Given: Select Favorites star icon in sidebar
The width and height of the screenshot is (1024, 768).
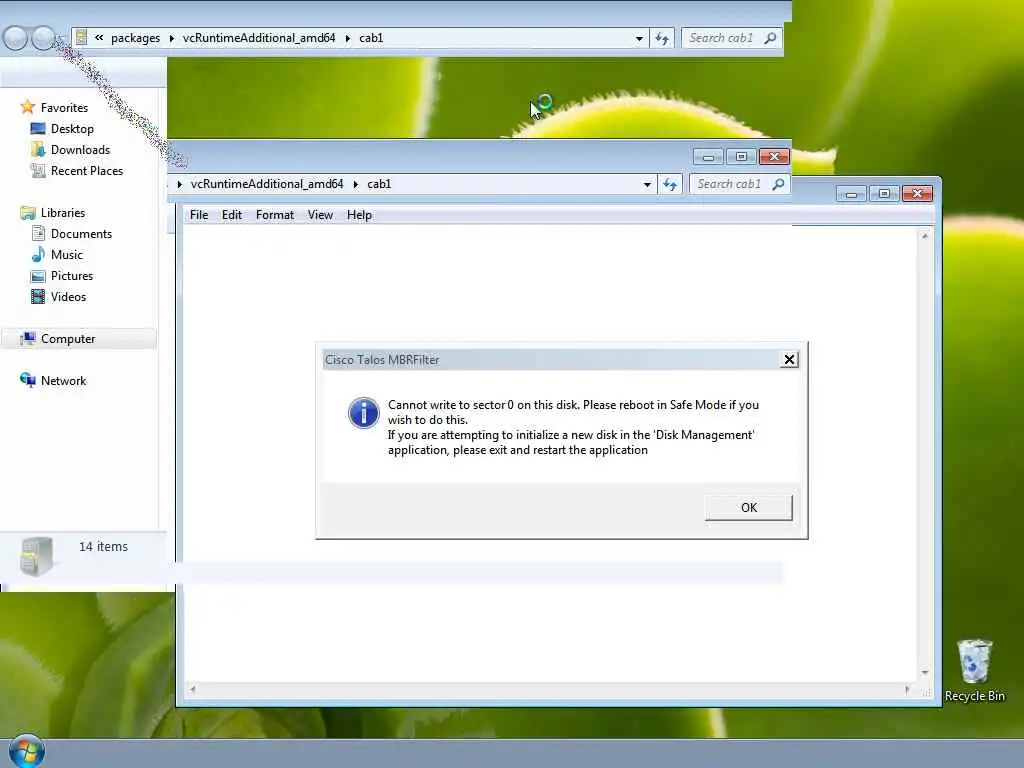Looking at the screenshot, I should click(x=27, y=107).
